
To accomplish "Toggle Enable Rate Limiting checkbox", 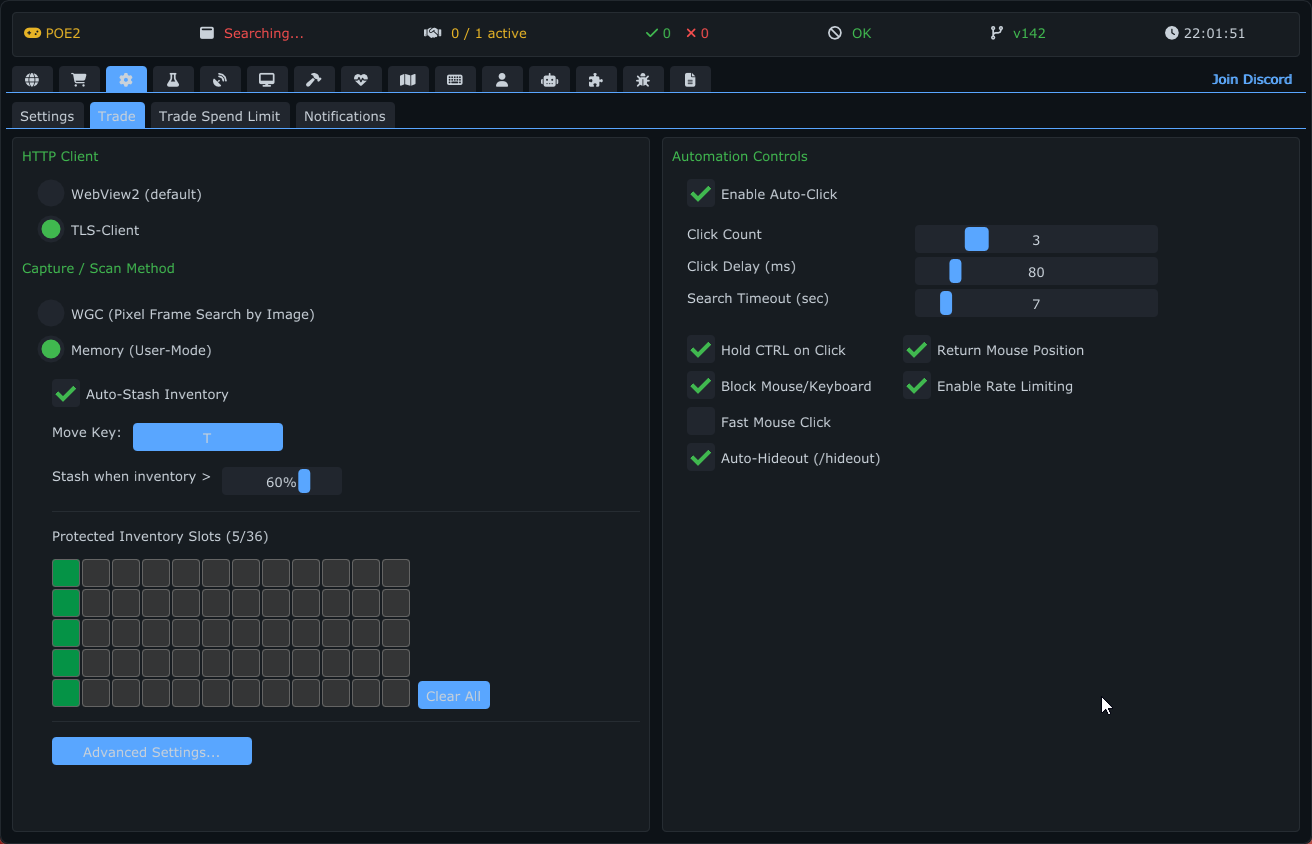I will (917, 386).
